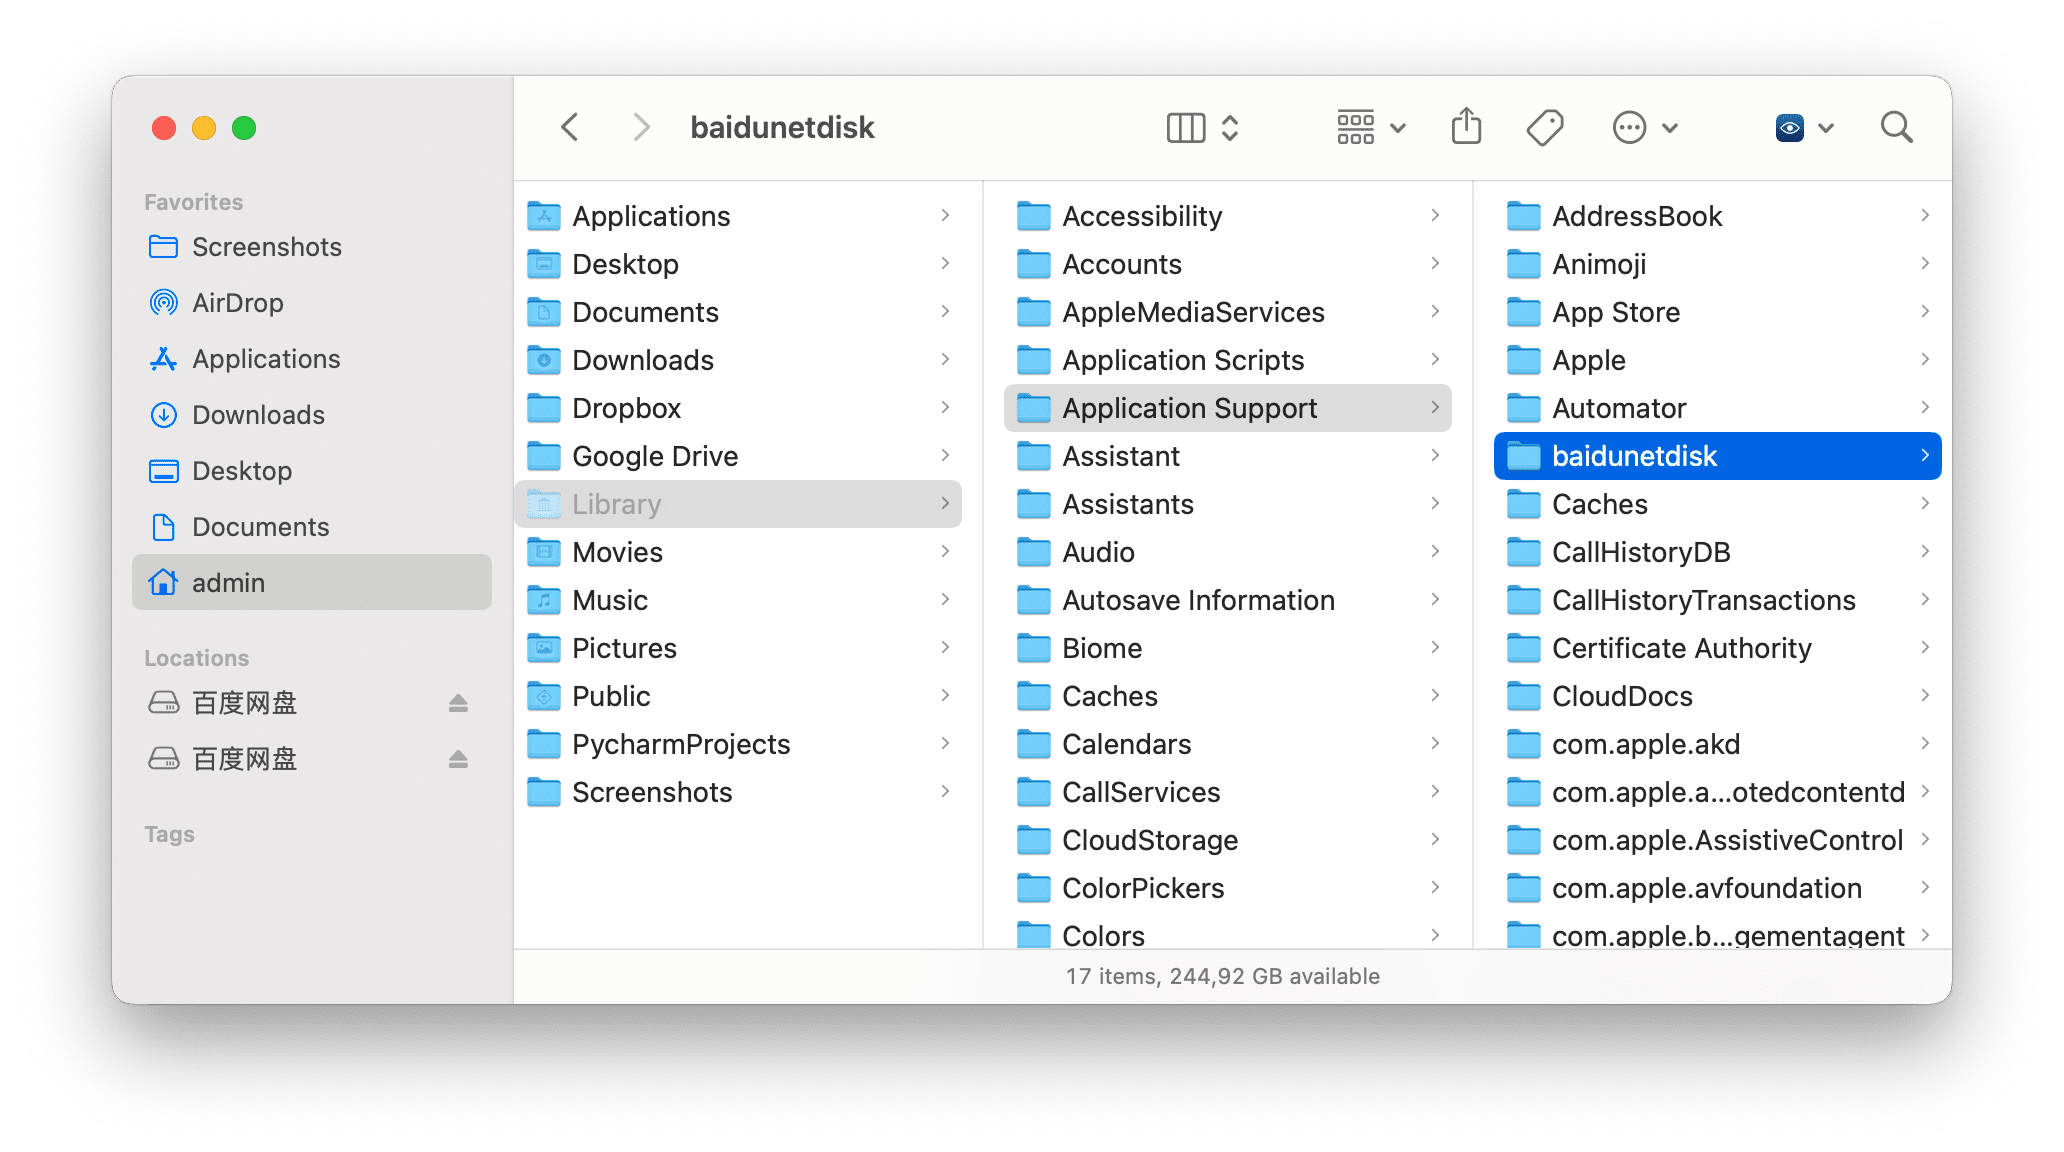Click the tag/label toolbar icon
The height and width of the screenshot is (1152, 2064).
tap(1547, 128)
